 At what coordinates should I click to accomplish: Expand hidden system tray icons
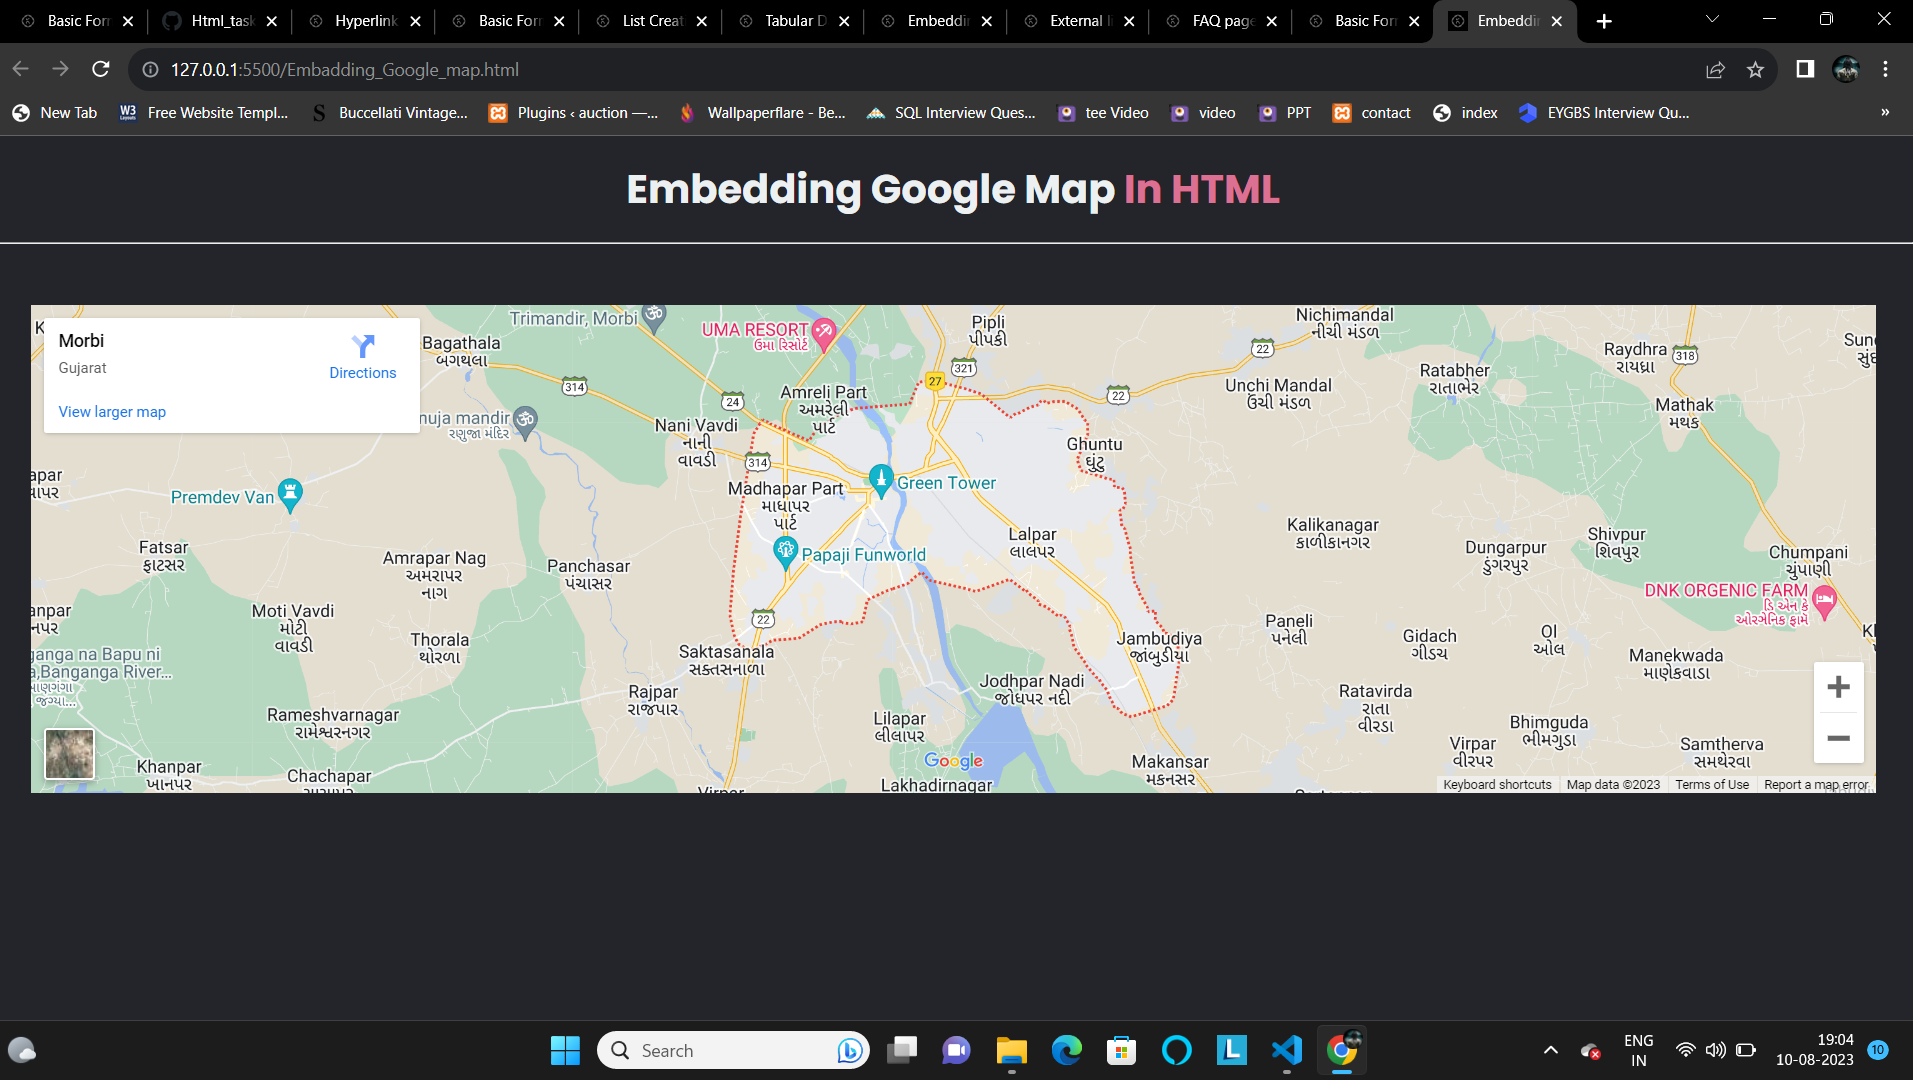click(x=1550, y=1050)
